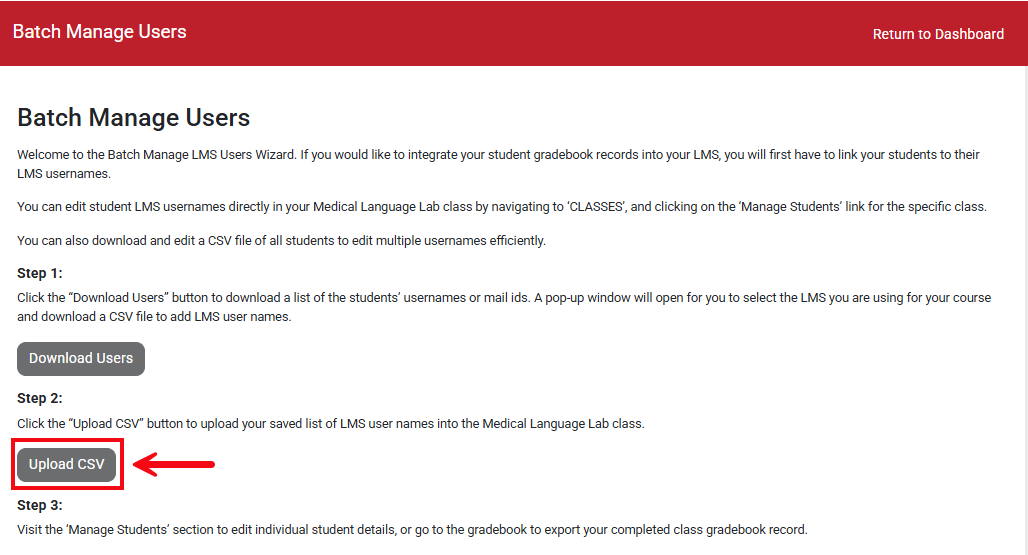
Task: Click the quoted "Upload CSV" text in Step 2 instructions
Action: 106,423
